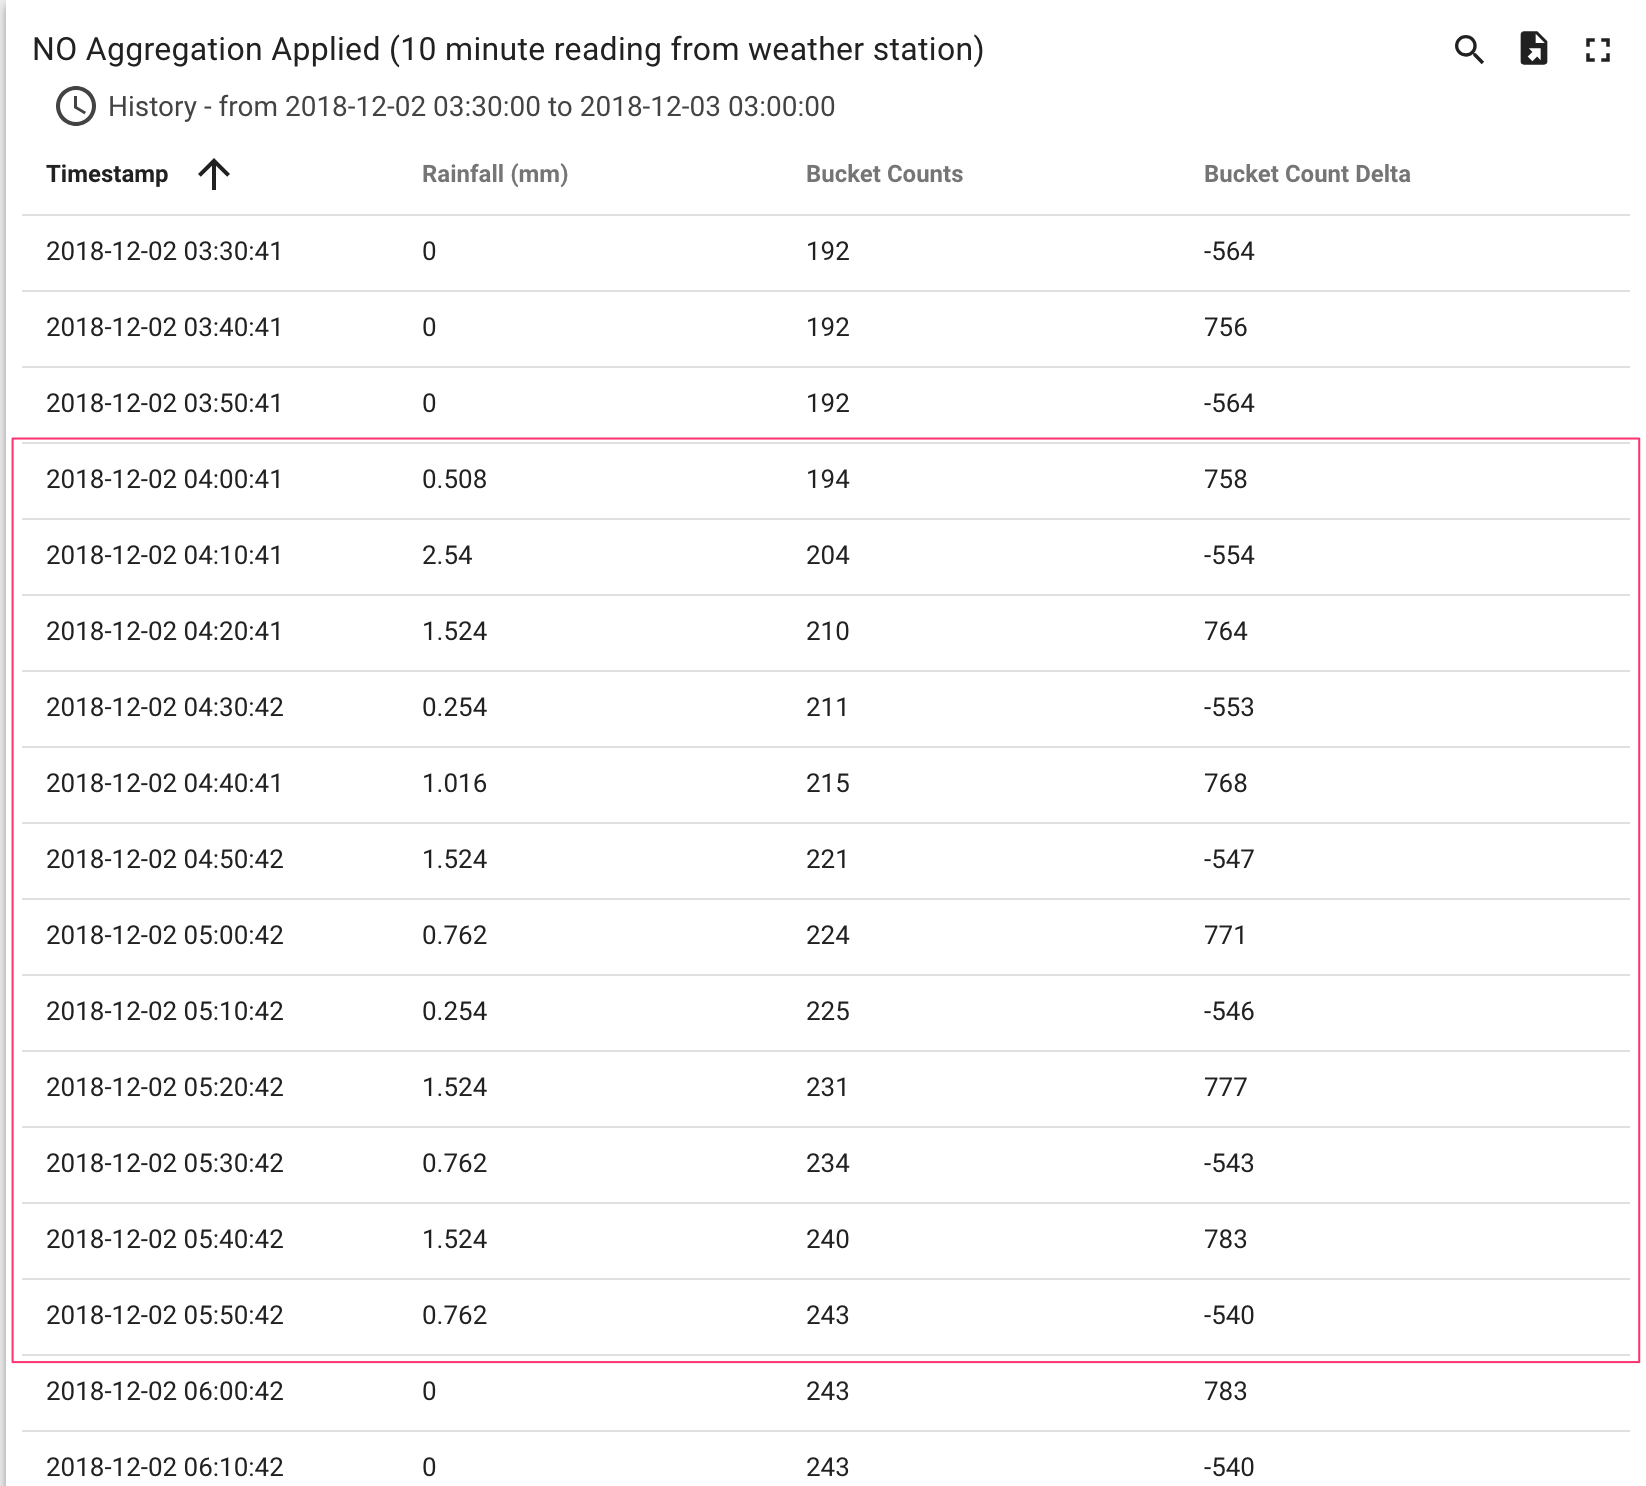
Task: Sort by Bucket Counts column
Action: (884, 173)
